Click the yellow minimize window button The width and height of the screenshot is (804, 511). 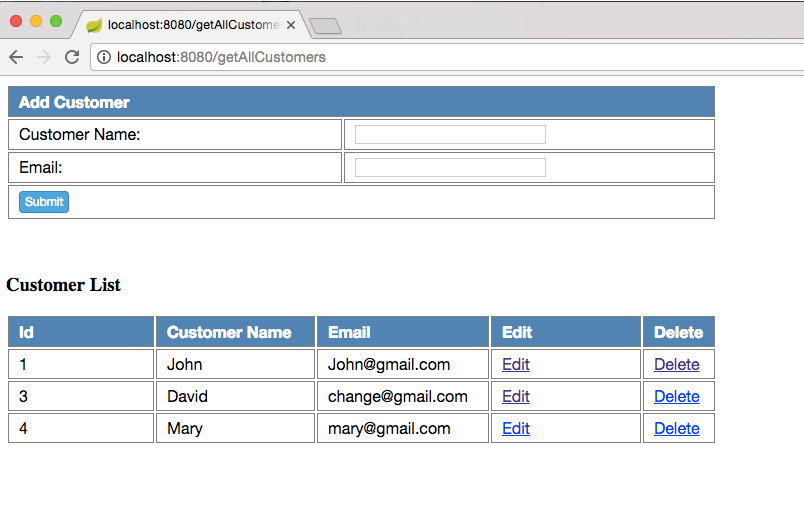36,21
